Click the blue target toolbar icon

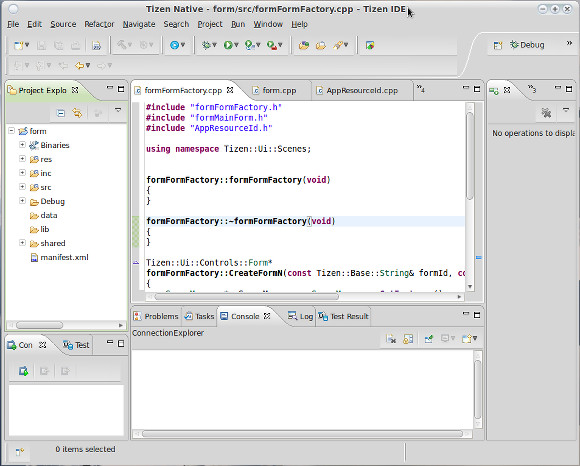click(174, 45)
